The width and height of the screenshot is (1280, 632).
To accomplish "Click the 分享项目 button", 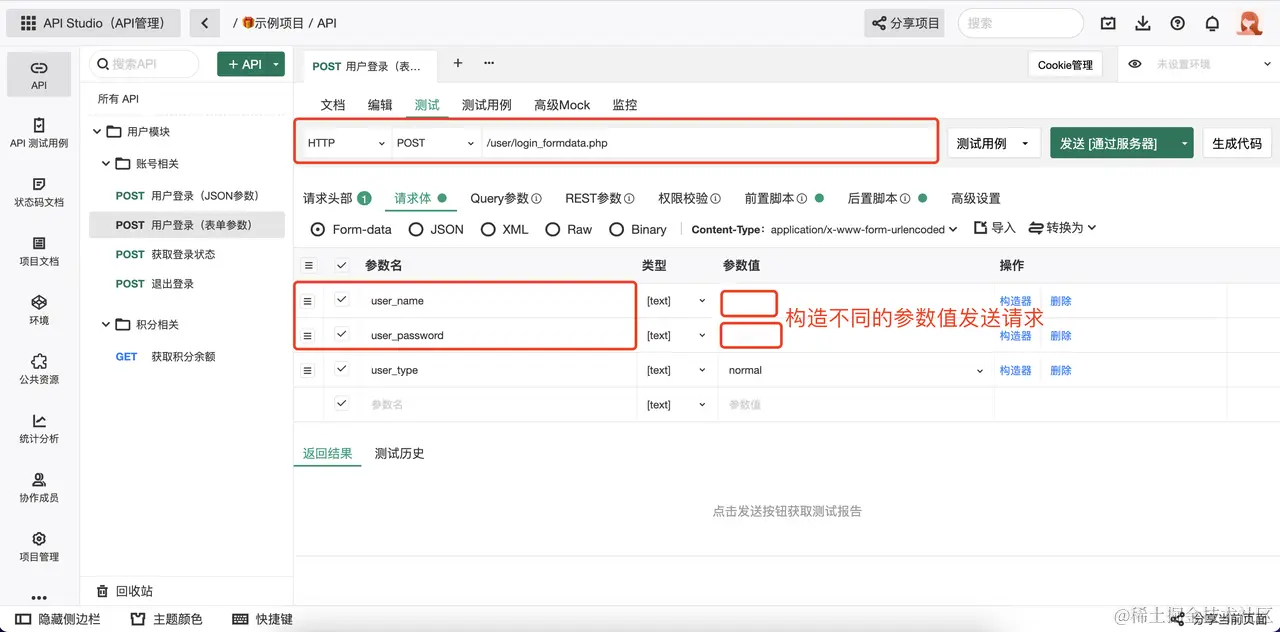I will 905,23.
